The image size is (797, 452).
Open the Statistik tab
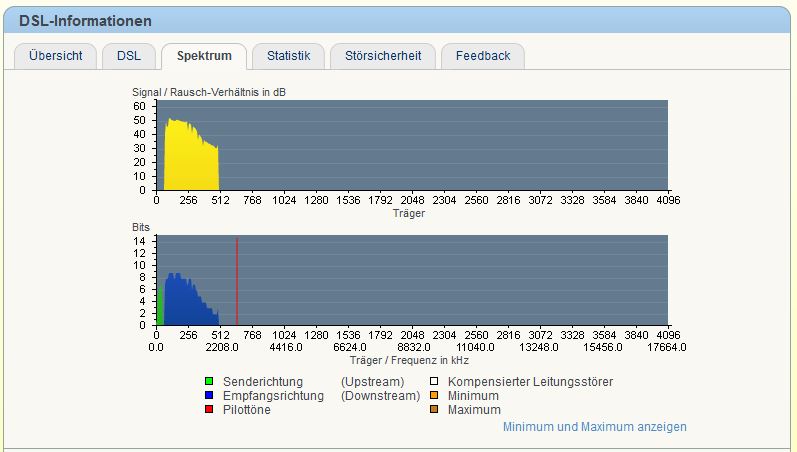[x=288, y=56]
